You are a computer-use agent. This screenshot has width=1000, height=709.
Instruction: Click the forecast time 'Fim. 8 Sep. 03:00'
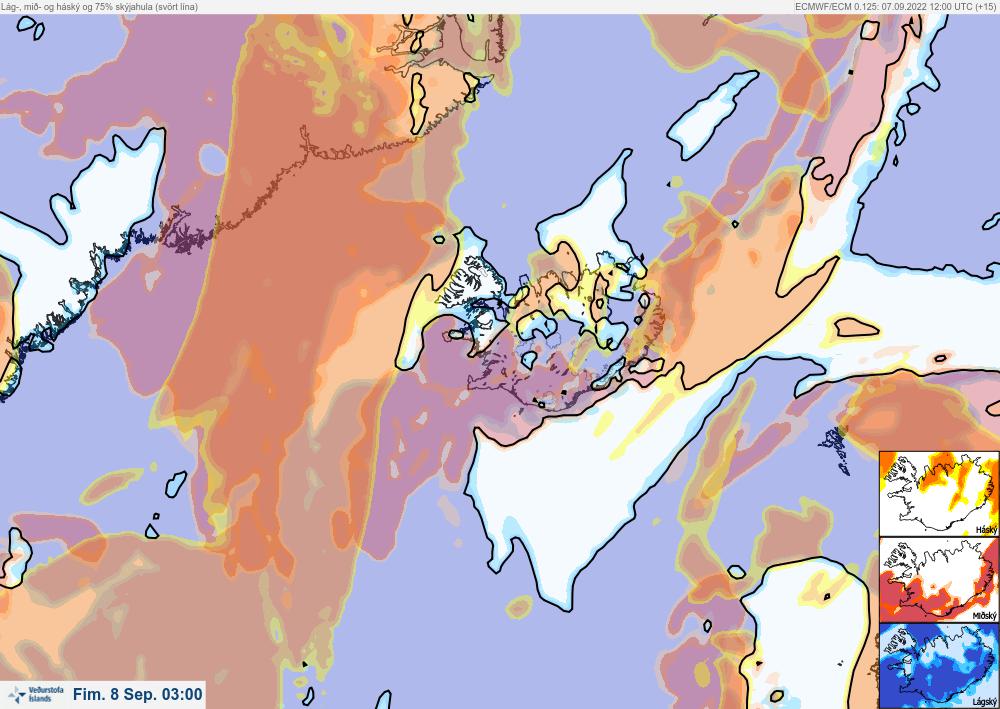[138, 694]
